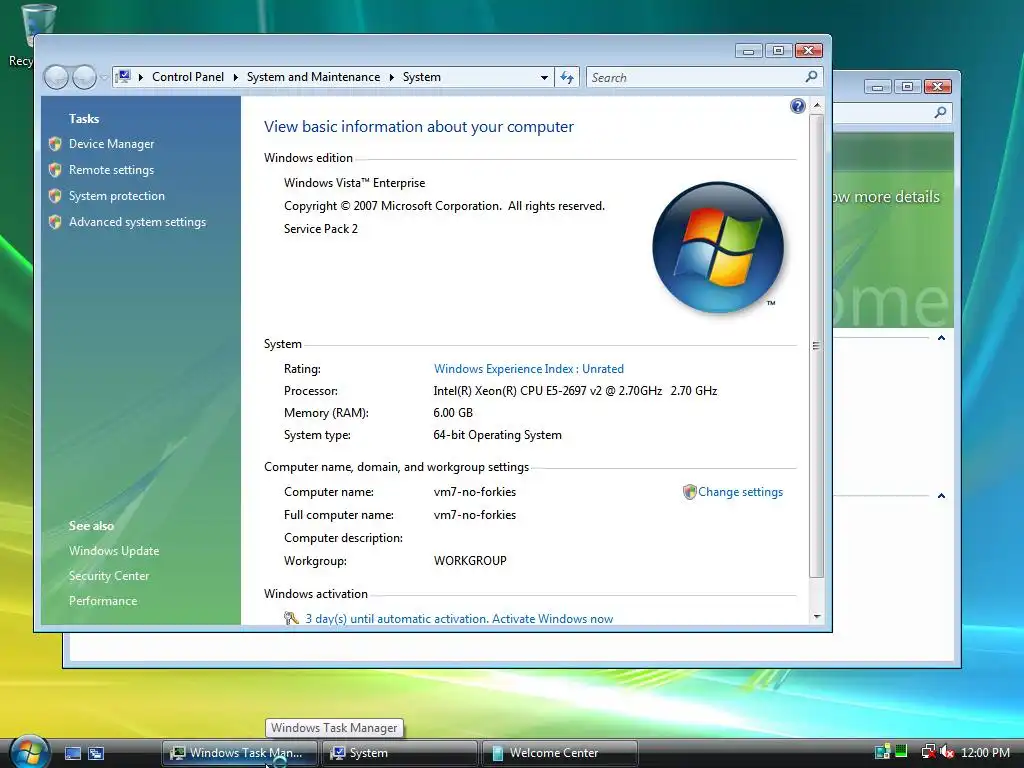Open Windows Update under See also
The width and height of the screenshot is (1024, 768).
114,551
